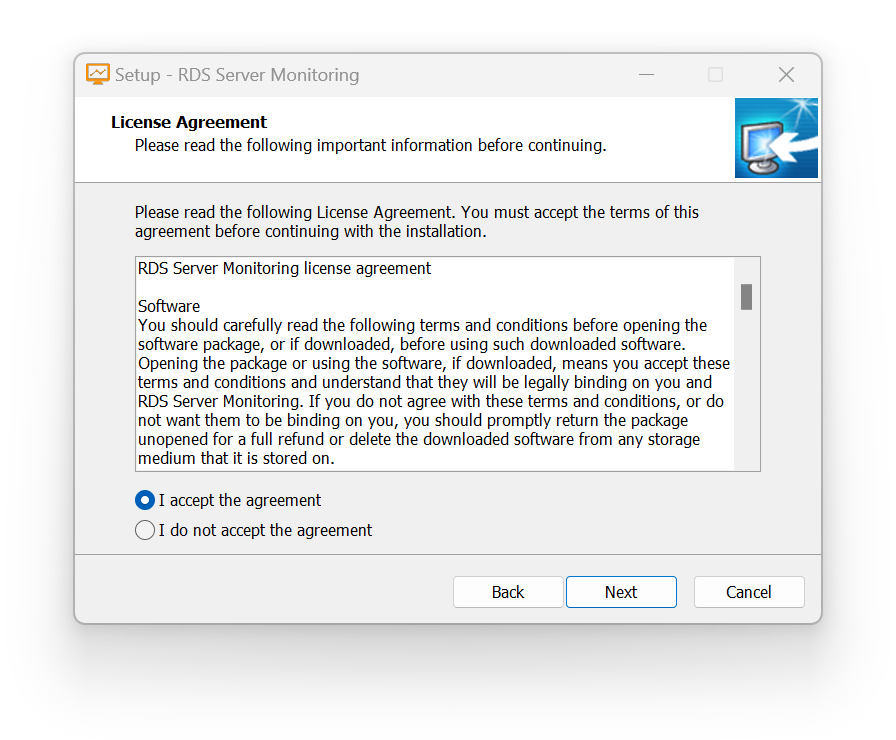This screenshot has height=740, width=896.
Task: Click the scrollbar track above the thumb
Action: point(746,271)
